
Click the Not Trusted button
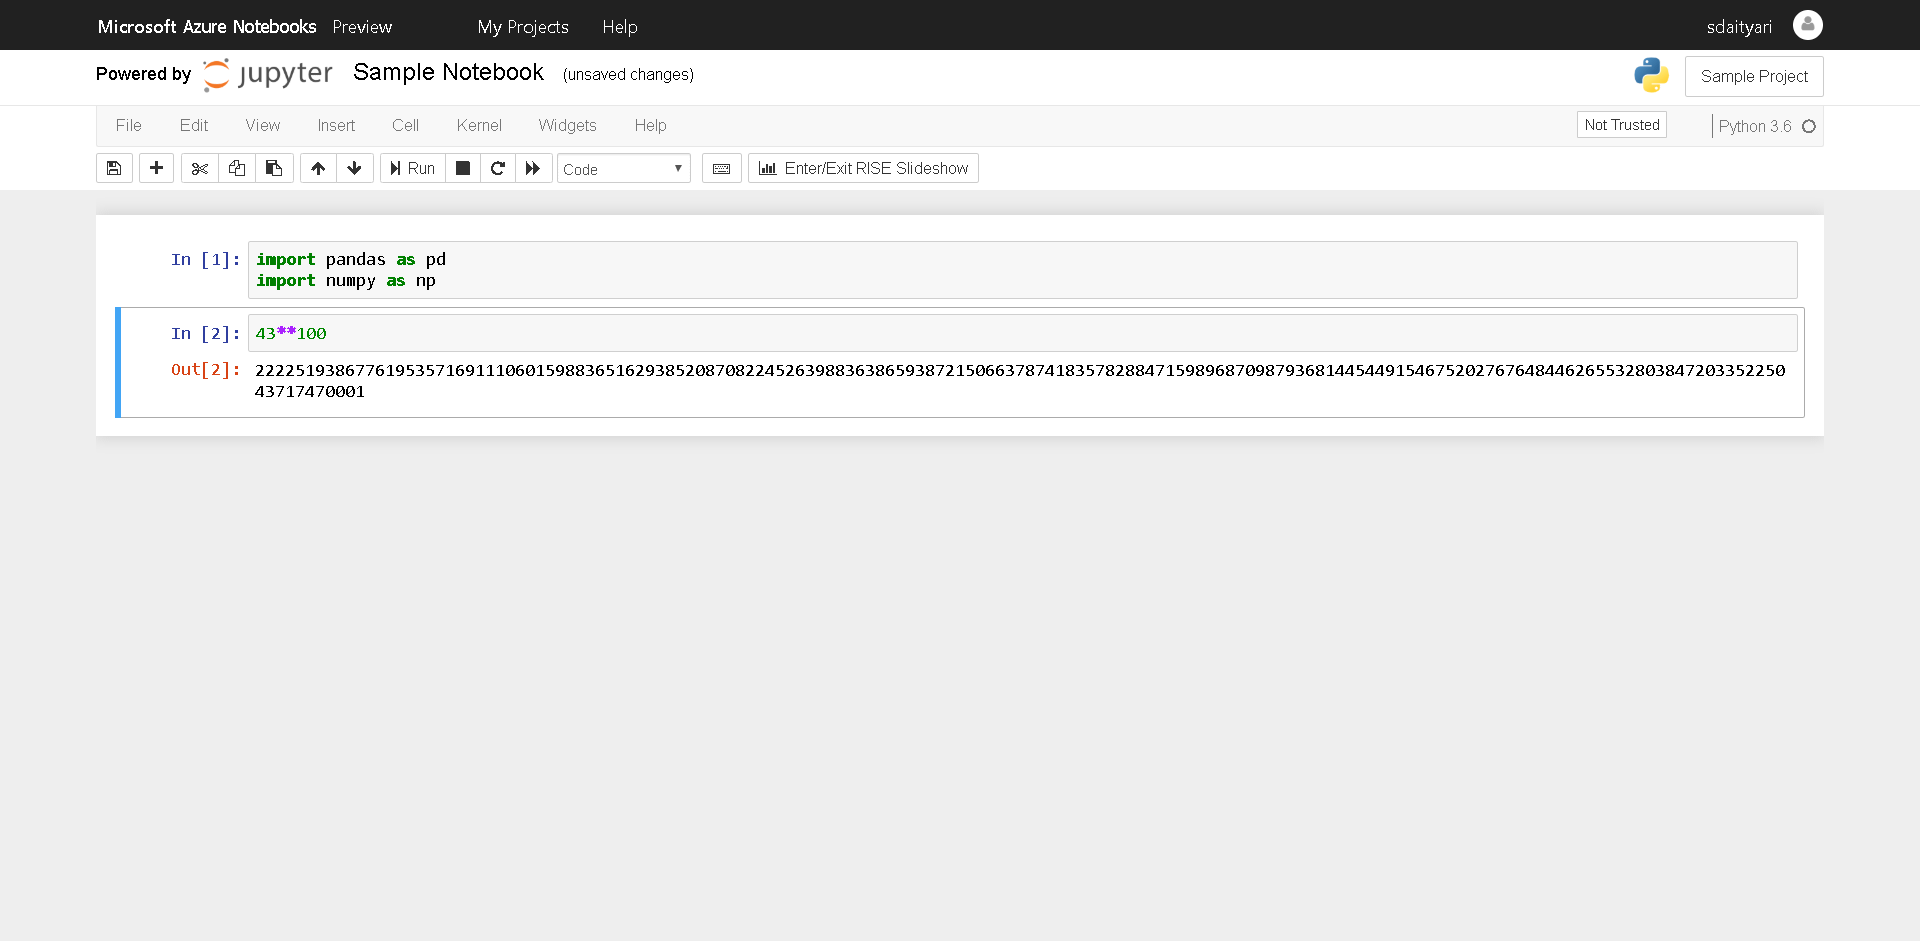pyautogui.click(x=1622, y=125)
